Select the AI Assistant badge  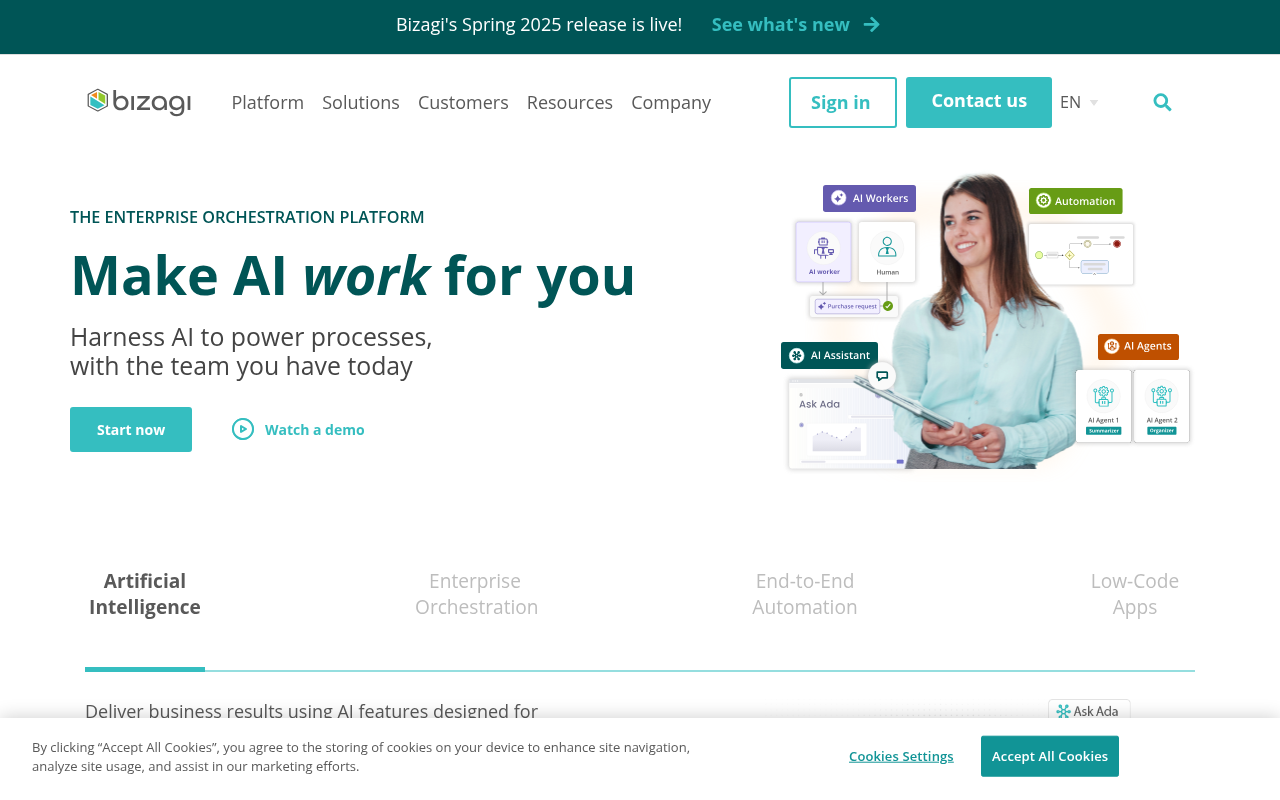tap(829, 355)
